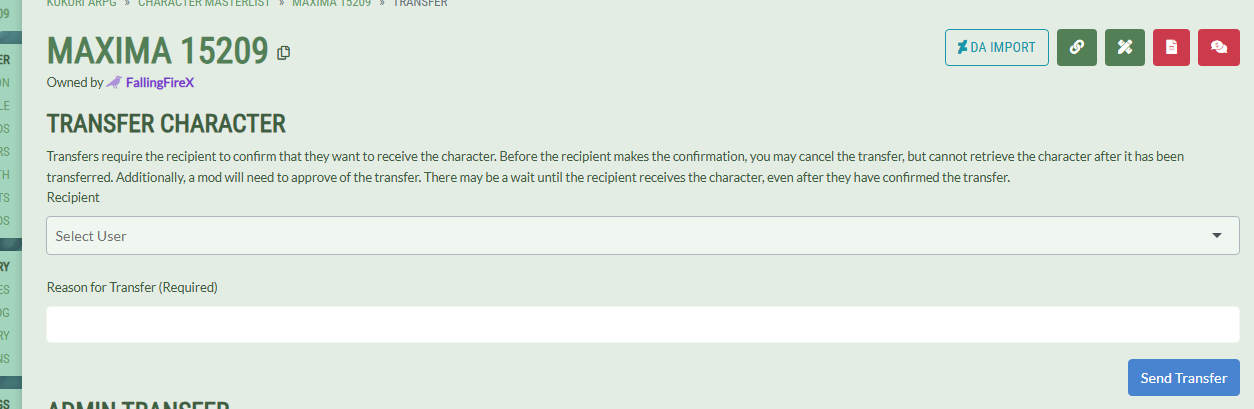Click the red currency chat bubbles button
The height and width of the screenshot is (409, 1254).
[1218, 47]
